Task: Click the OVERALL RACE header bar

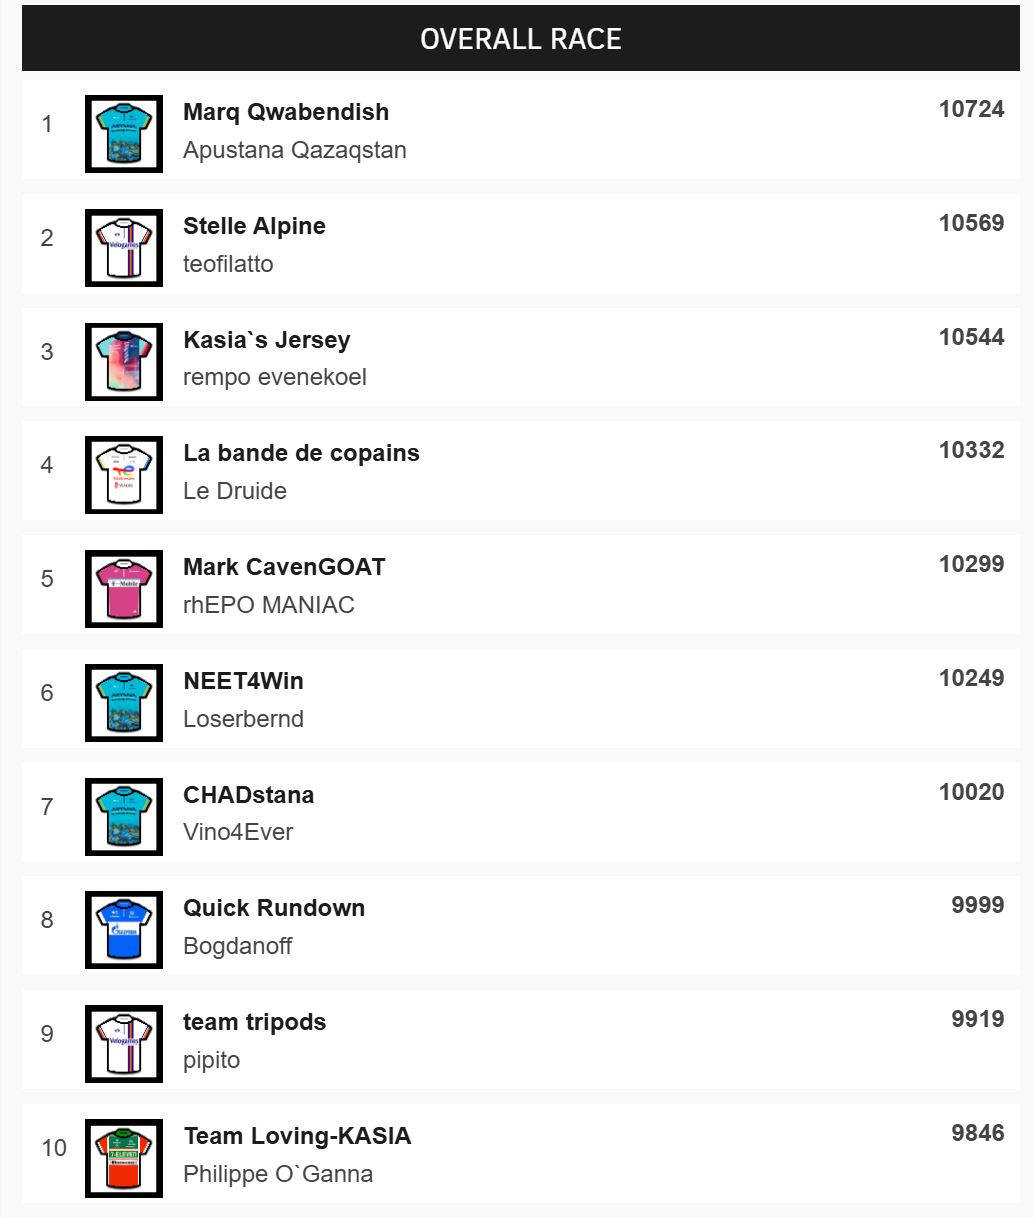Action: click(x=520, y=39)
